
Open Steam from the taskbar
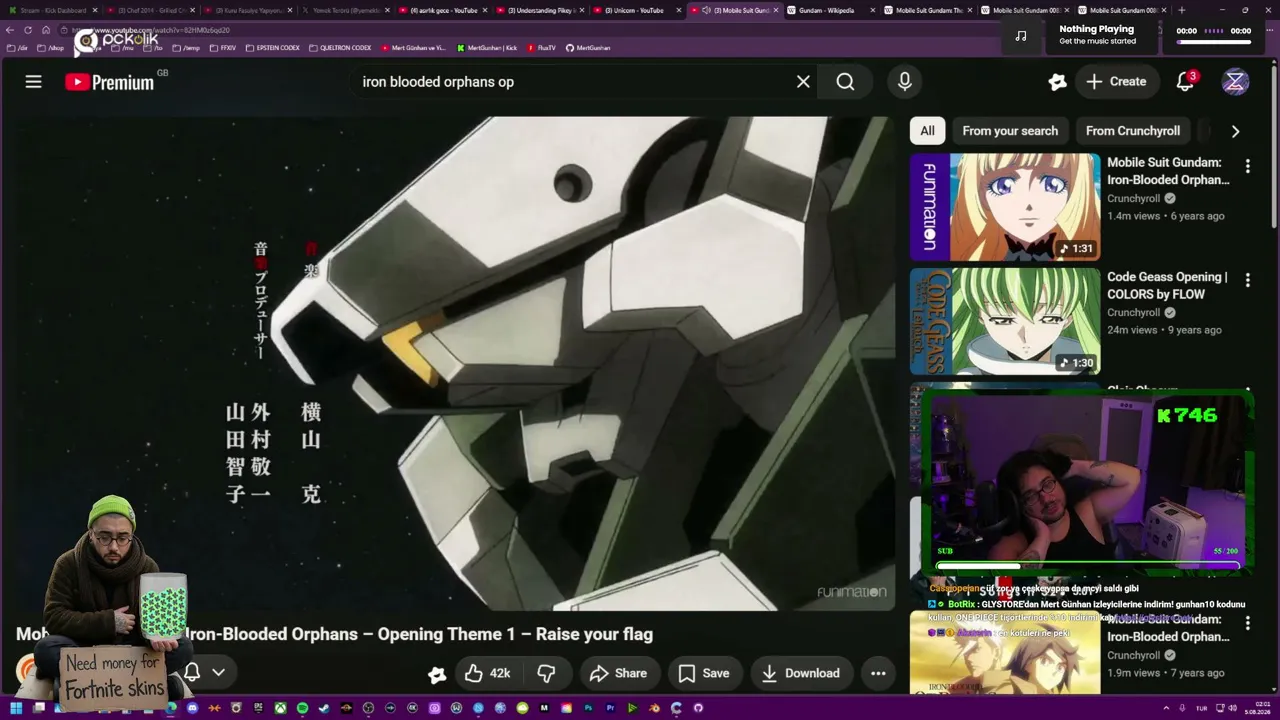click(x=324, y=708)
